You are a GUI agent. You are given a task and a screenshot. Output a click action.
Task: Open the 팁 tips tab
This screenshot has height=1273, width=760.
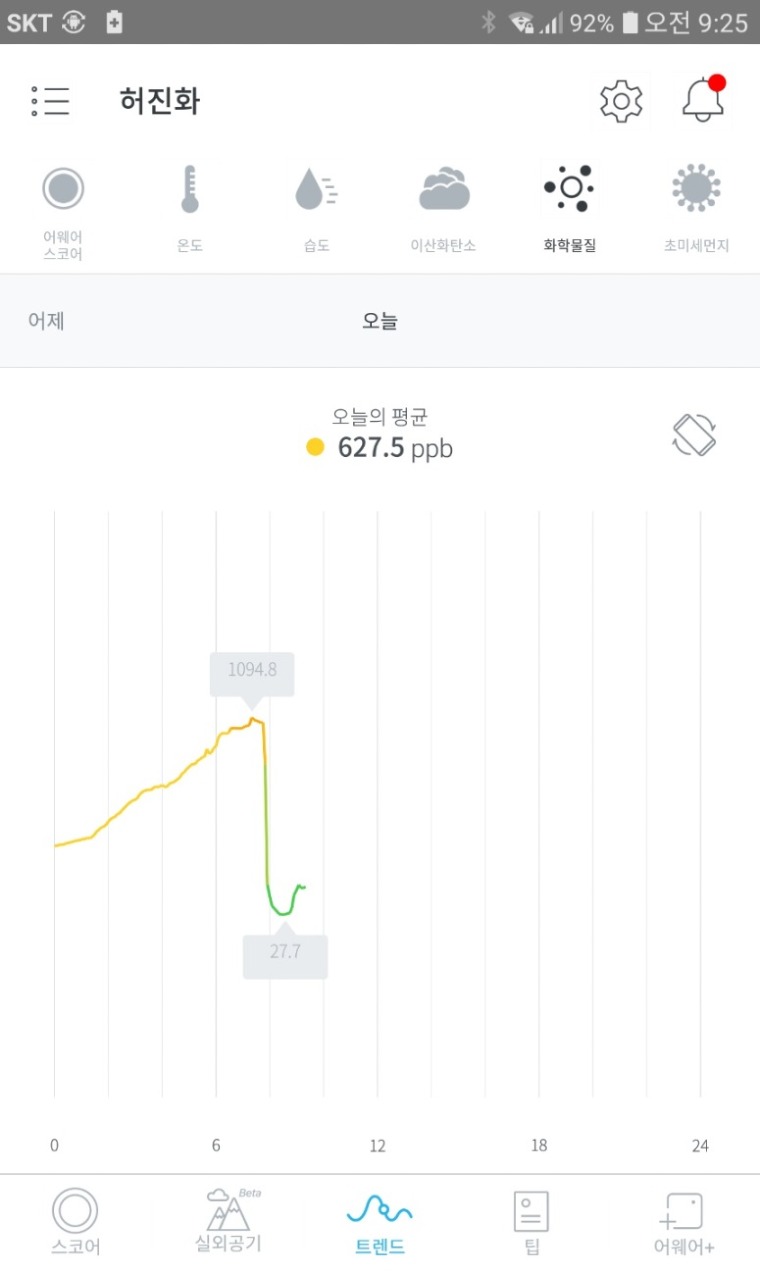click(531, 1221)
